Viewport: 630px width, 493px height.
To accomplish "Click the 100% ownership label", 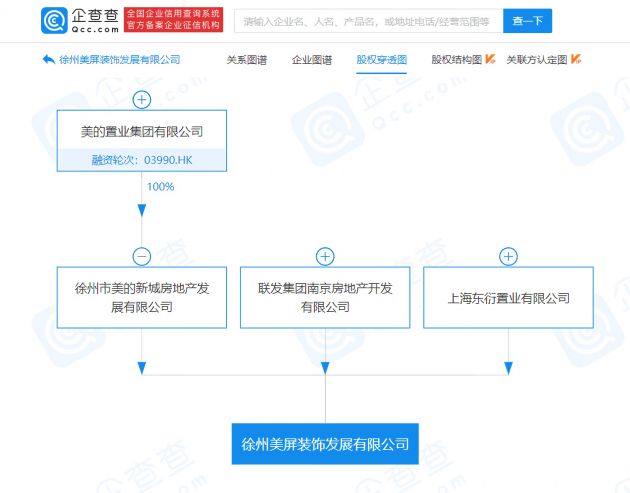I will click(x=160, y=187).
